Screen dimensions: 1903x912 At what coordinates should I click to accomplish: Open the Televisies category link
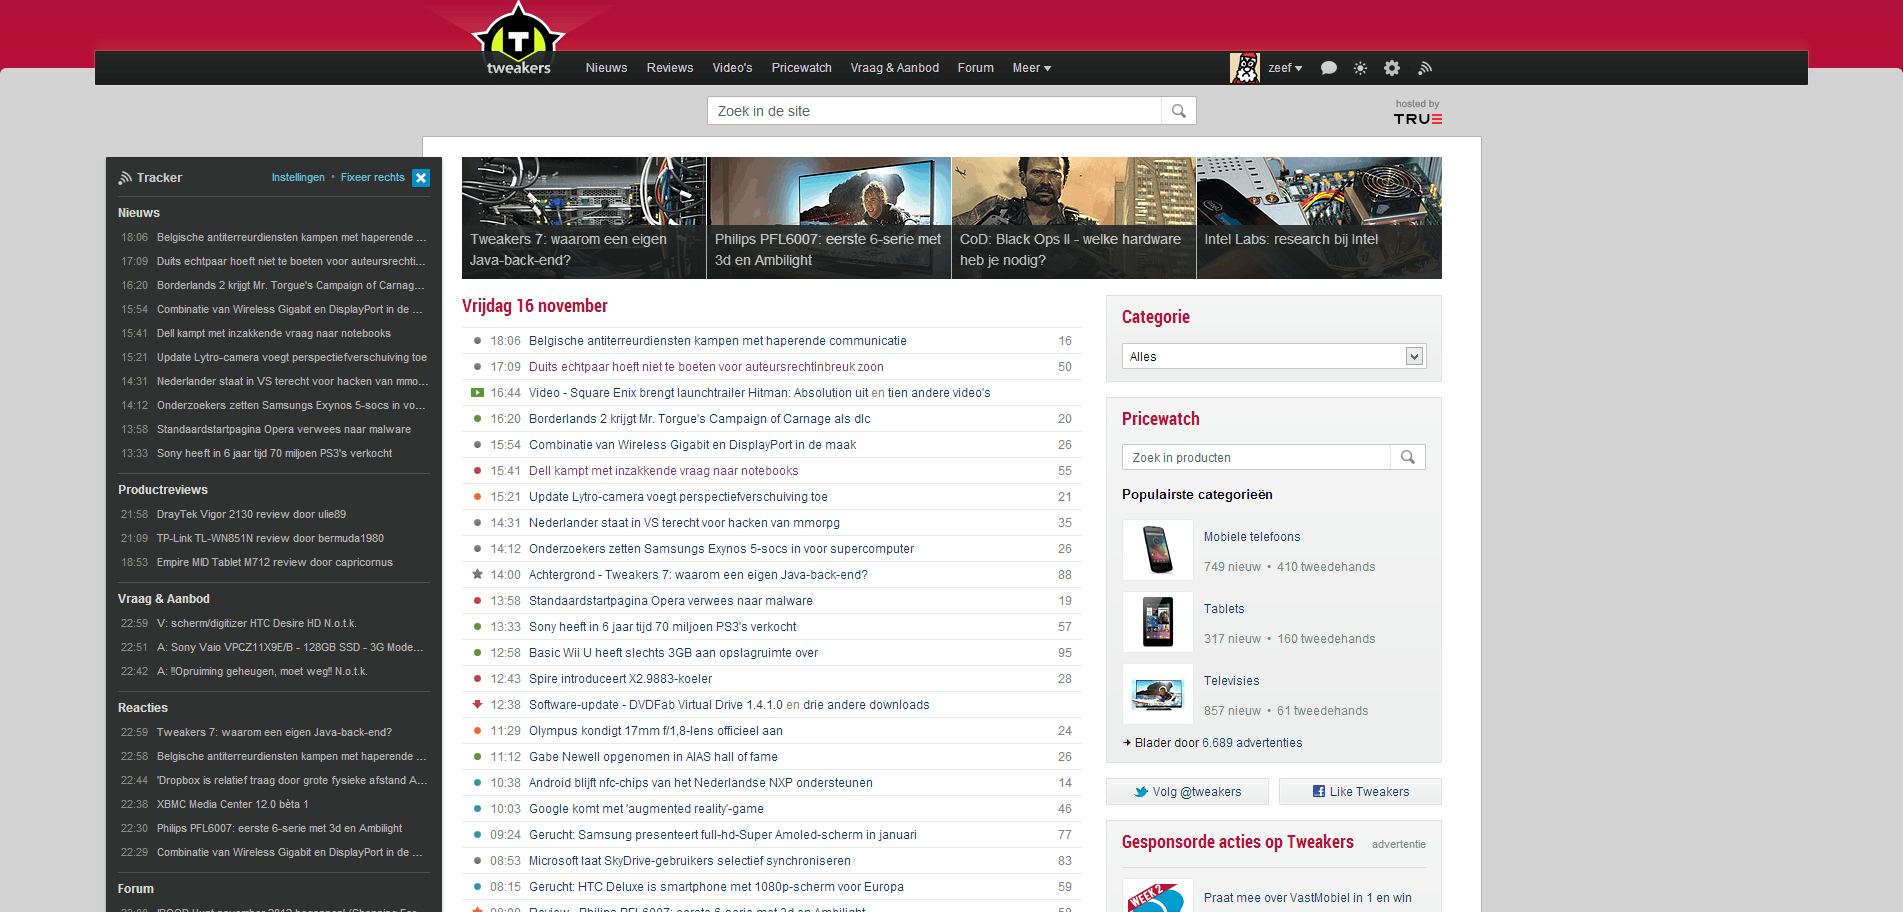(1231, 681)
